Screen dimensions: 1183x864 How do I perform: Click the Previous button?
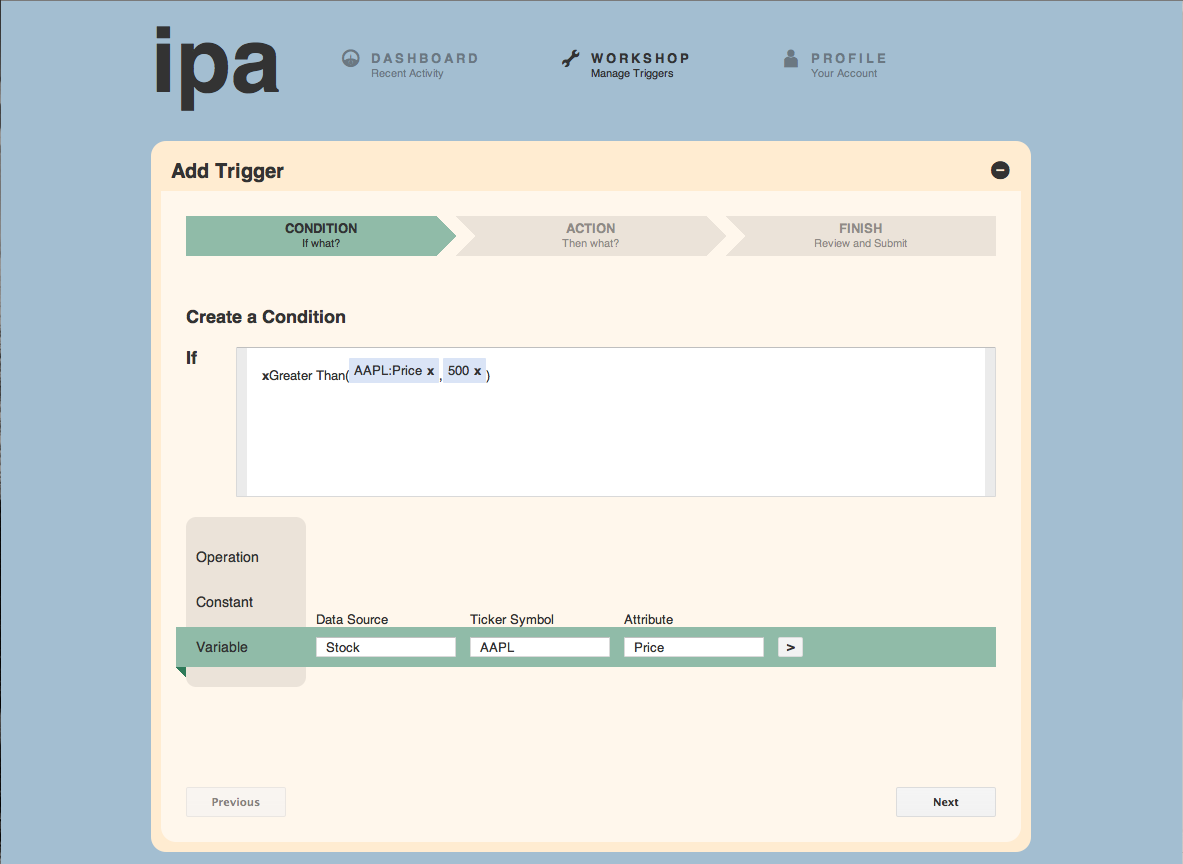coord(236,802)
